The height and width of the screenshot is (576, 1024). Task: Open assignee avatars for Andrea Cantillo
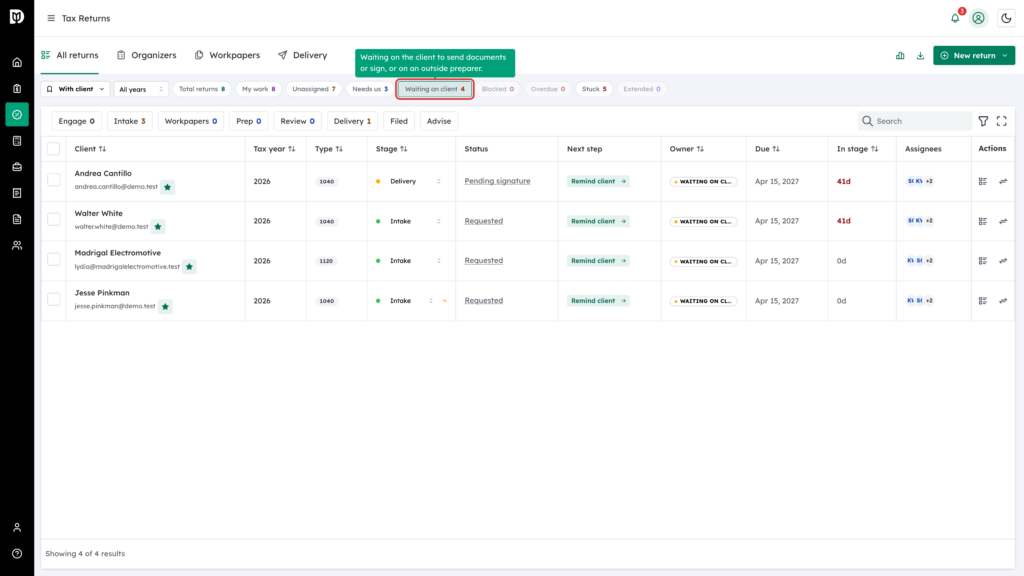click(x=920, y=182)
